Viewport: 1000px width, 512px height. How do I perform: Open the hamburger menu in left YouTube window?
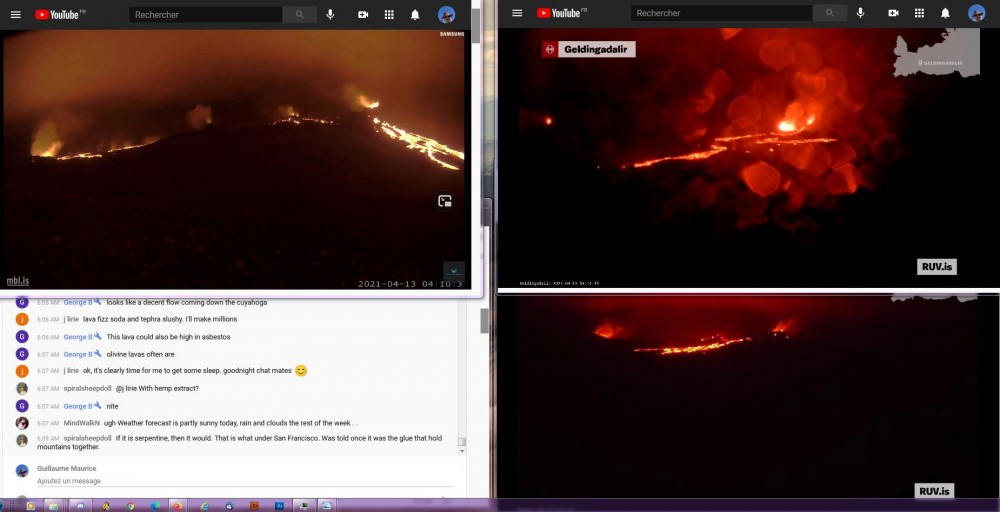coord(15,14)
